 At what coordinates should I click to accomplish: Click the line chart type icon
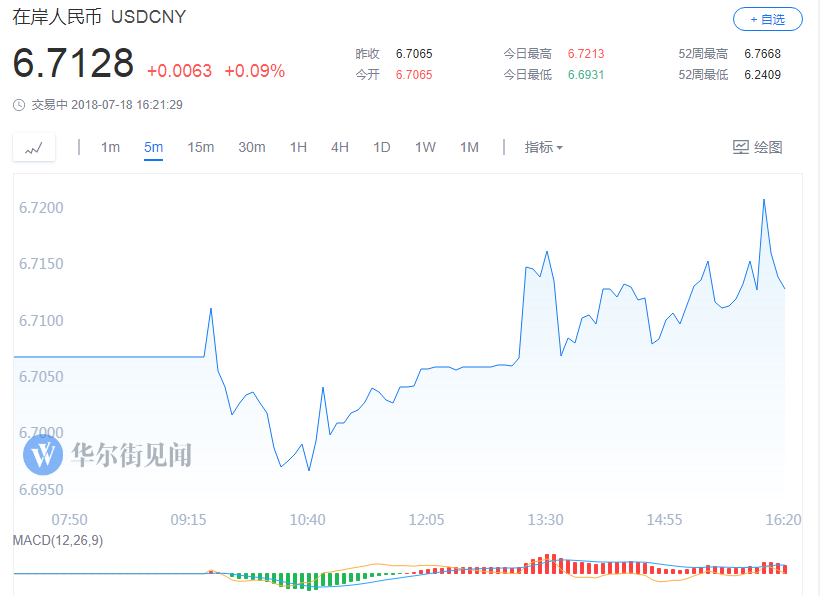click(x=34, y=148)
